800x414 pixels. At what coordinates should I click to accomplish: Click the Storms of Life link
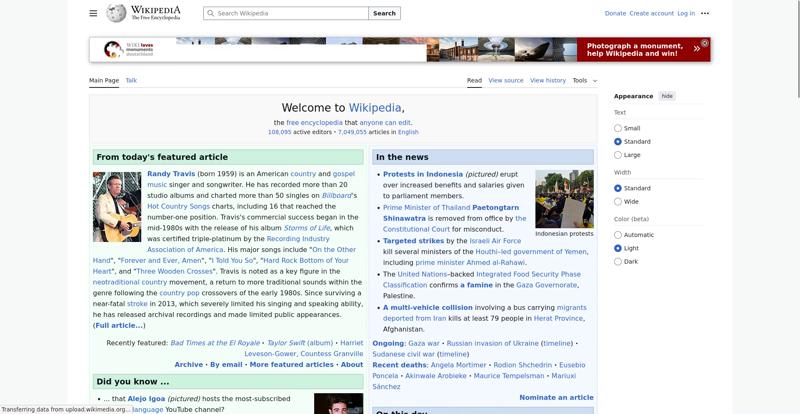[x=307, y=228]
